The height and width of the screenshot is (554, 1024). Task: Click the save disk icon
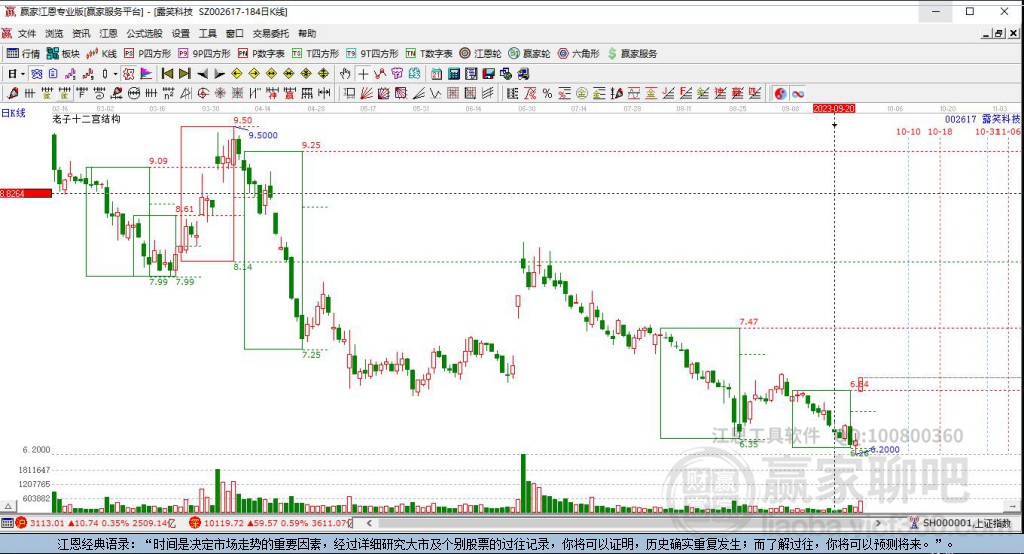[488, 74]
